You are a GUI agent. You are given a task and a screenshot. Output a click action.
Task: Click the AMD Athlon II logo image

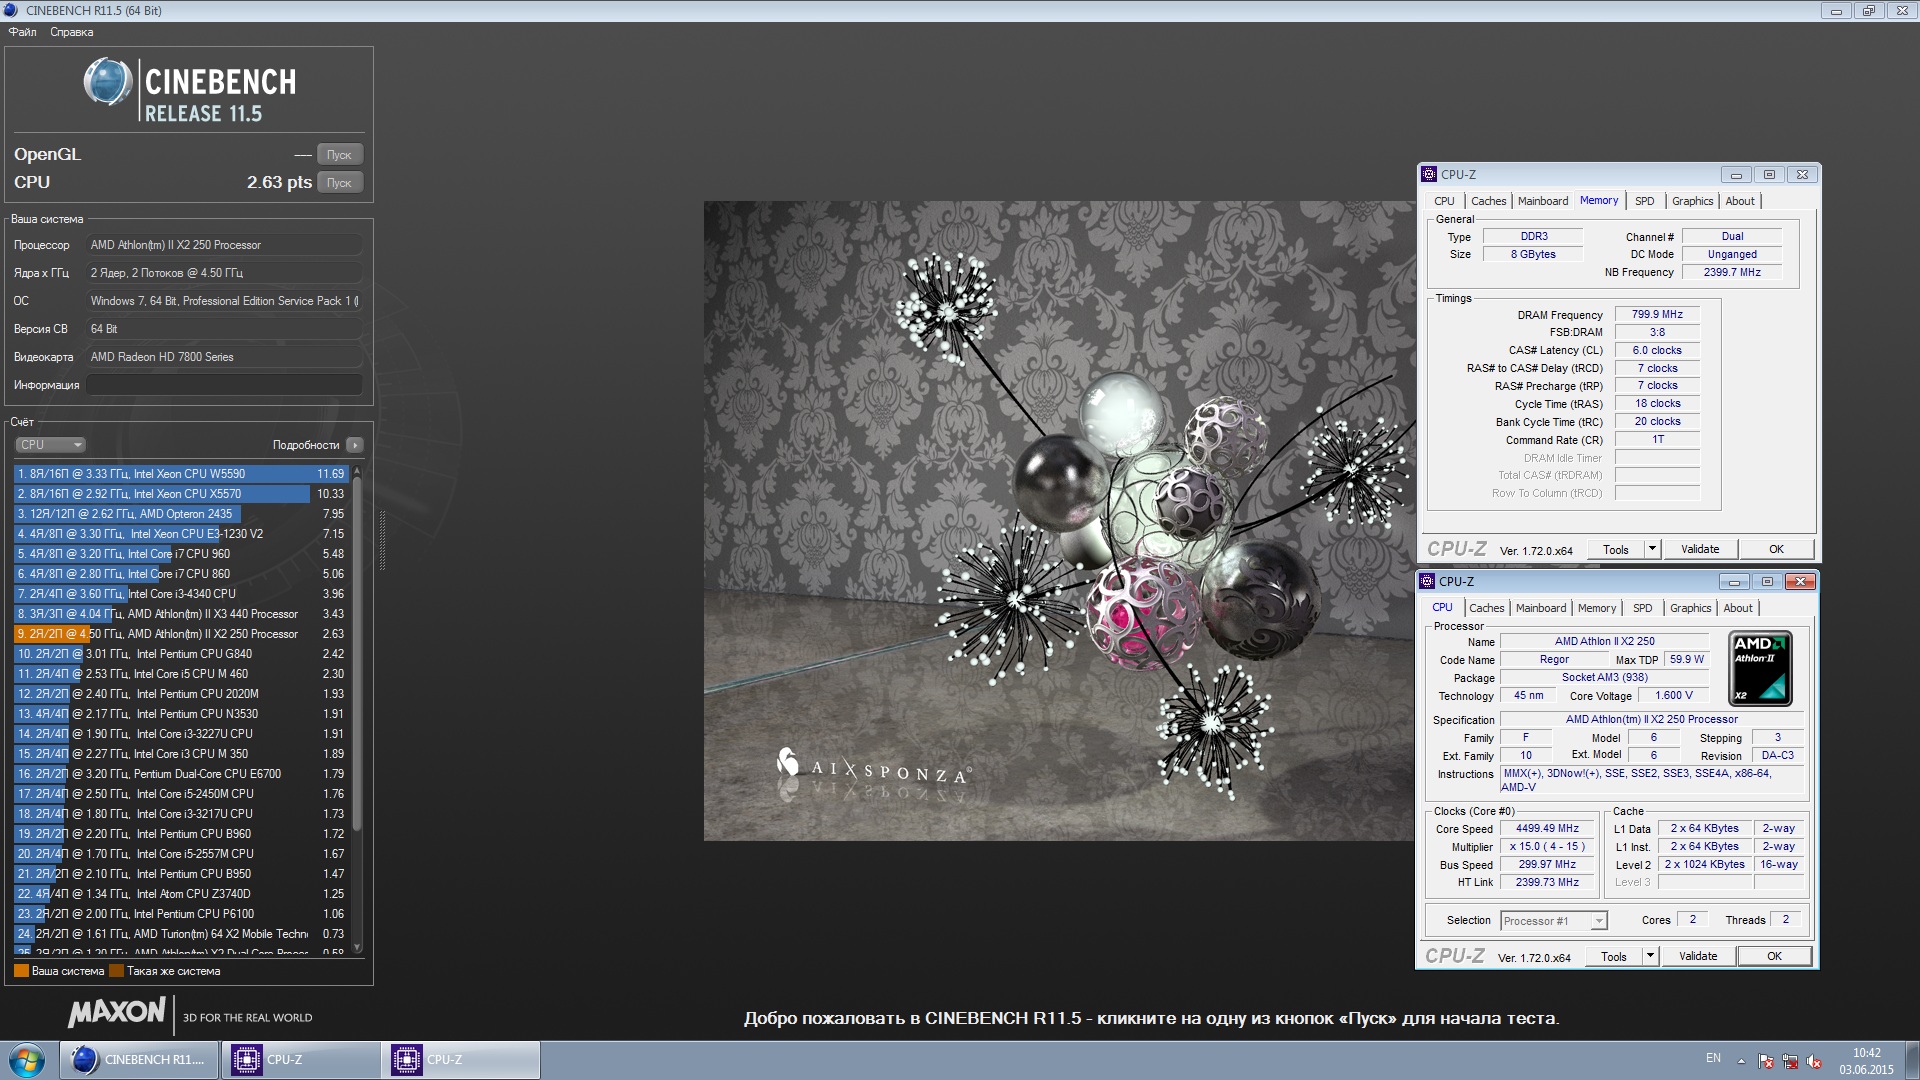(x=1760, y=669)
